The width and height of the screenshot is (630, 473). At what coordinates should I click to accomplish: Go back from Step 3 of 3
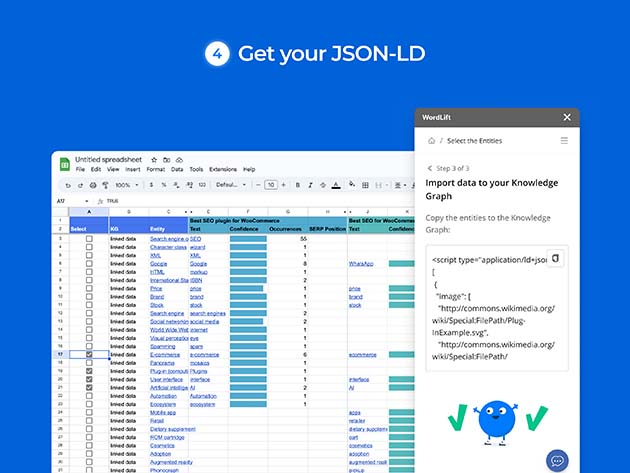point(430,168)
